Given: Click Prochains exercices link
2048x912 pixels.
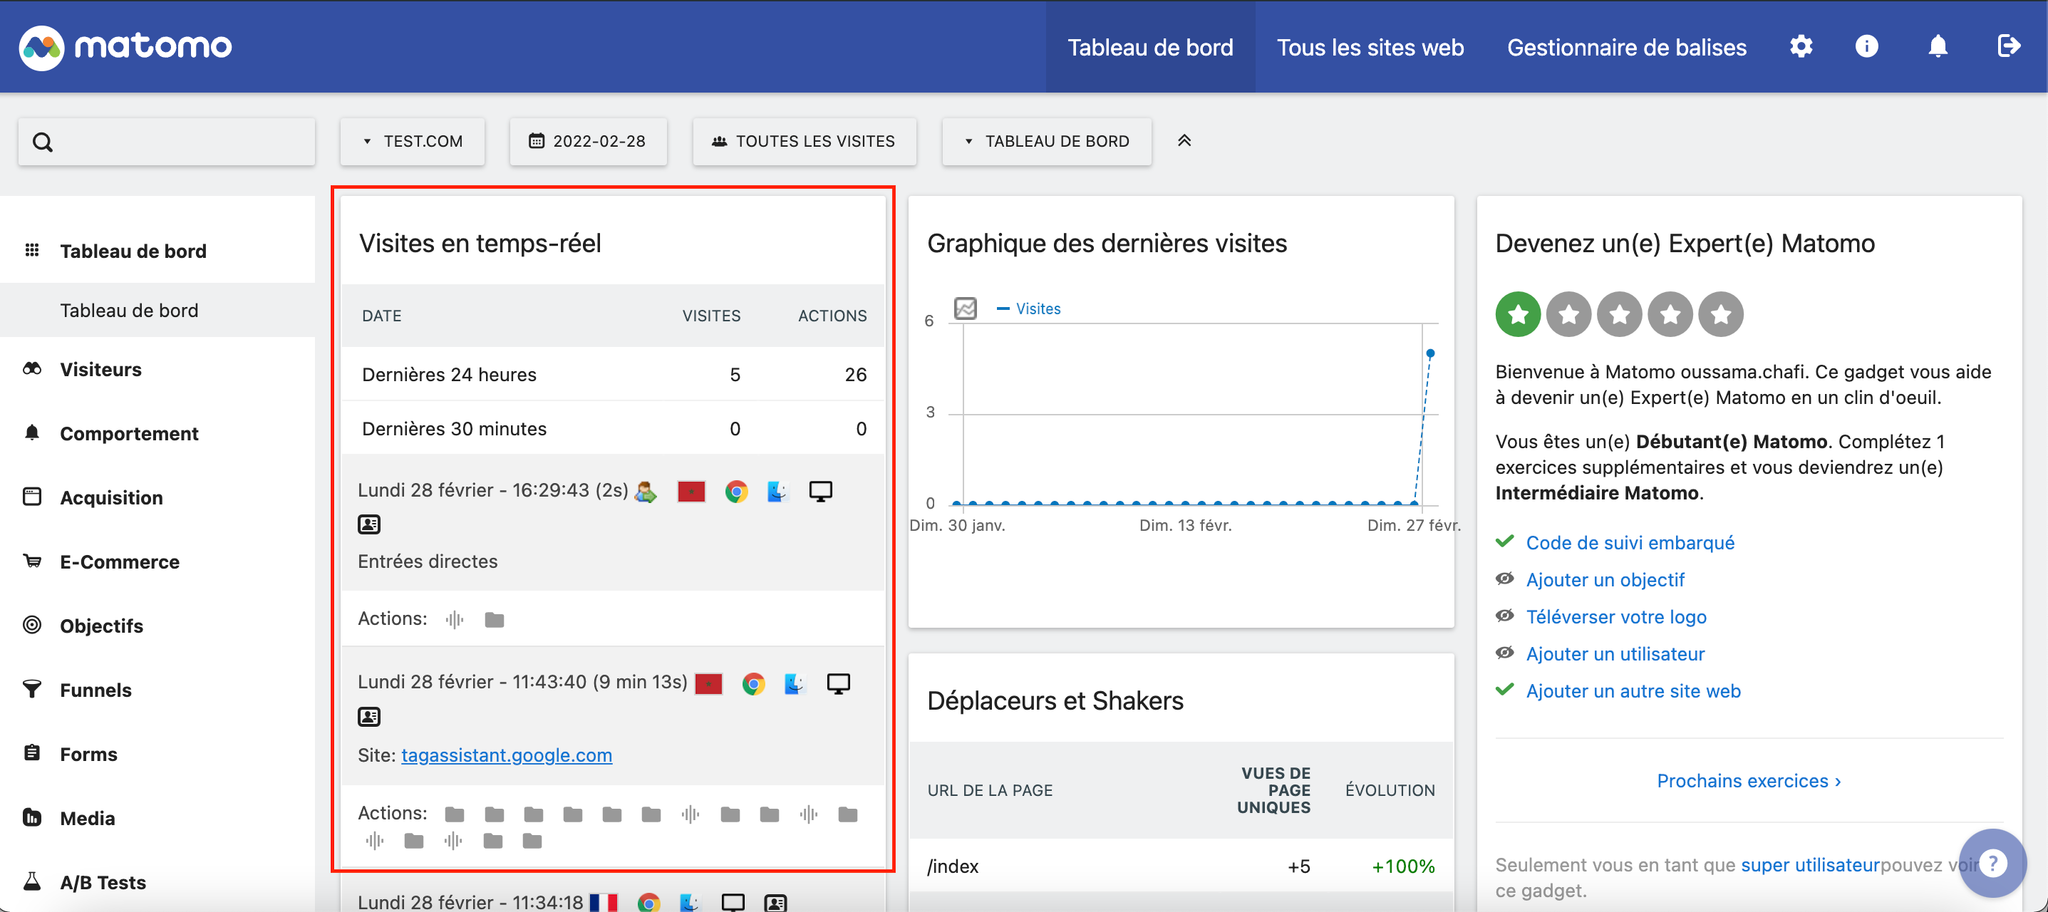Looking at the screenshot, I should click(1749, 780).
